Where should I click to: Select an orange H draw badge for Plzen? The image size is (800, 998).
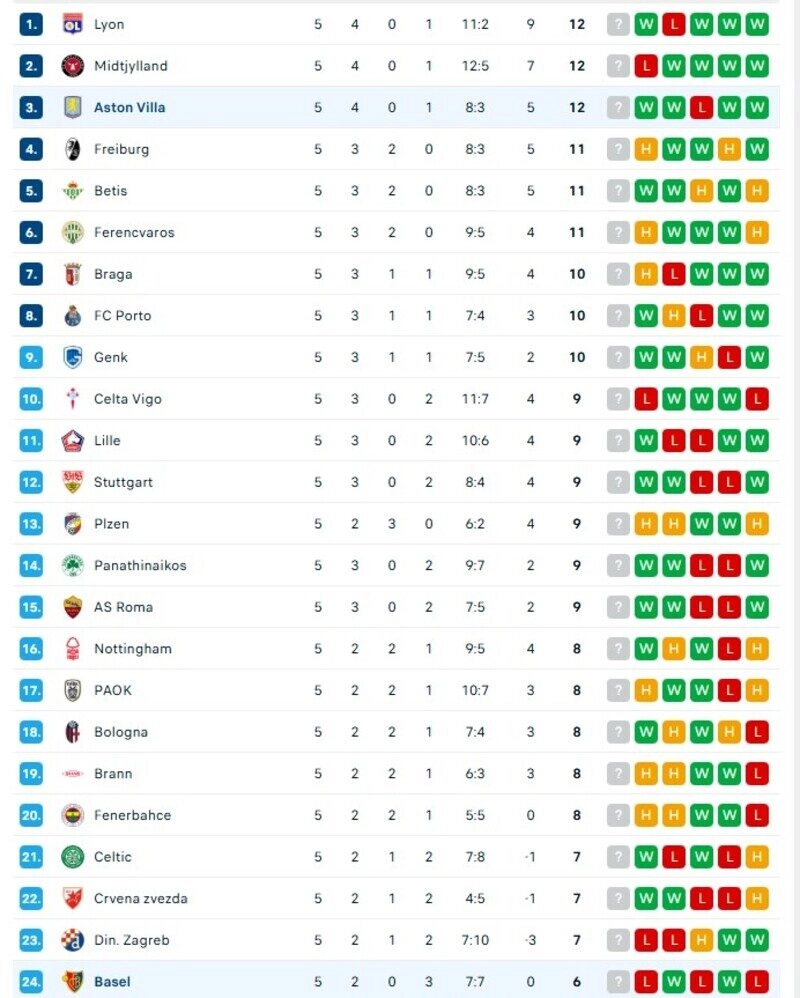tap(647, 523)
